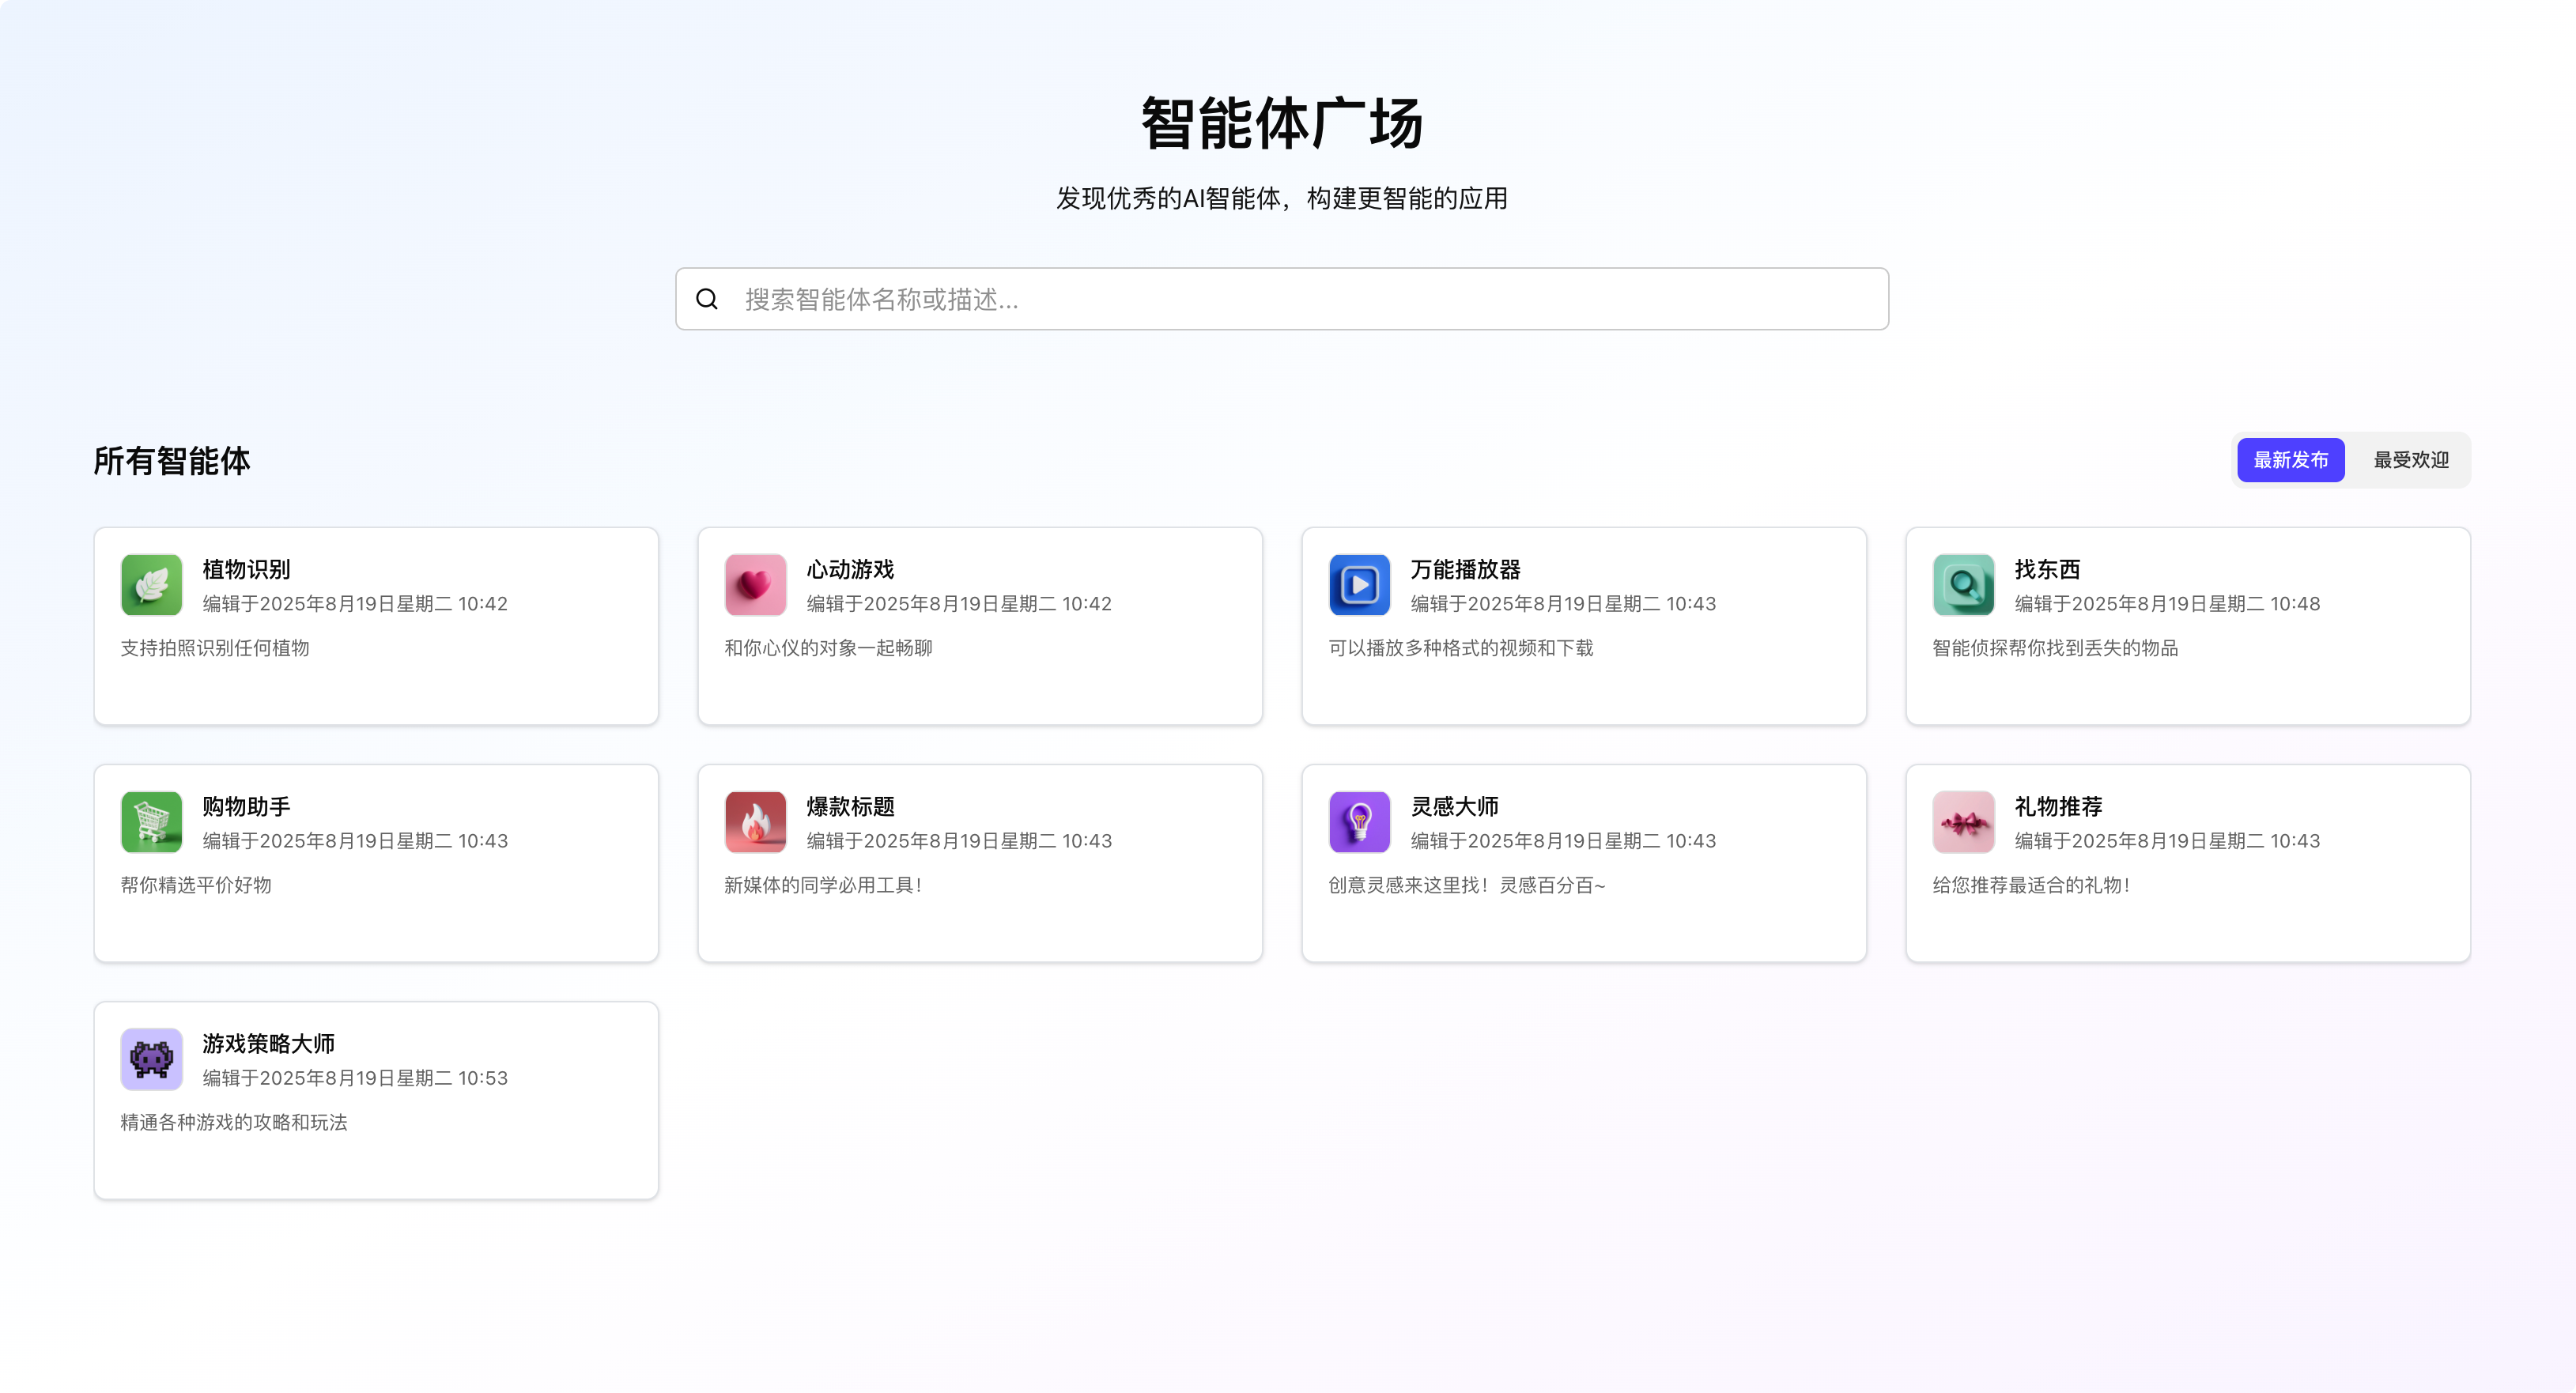The image size is (2576, 1393).
Task: Click the lightbulb 灵感大师 icon
Action: point(1359,822)
